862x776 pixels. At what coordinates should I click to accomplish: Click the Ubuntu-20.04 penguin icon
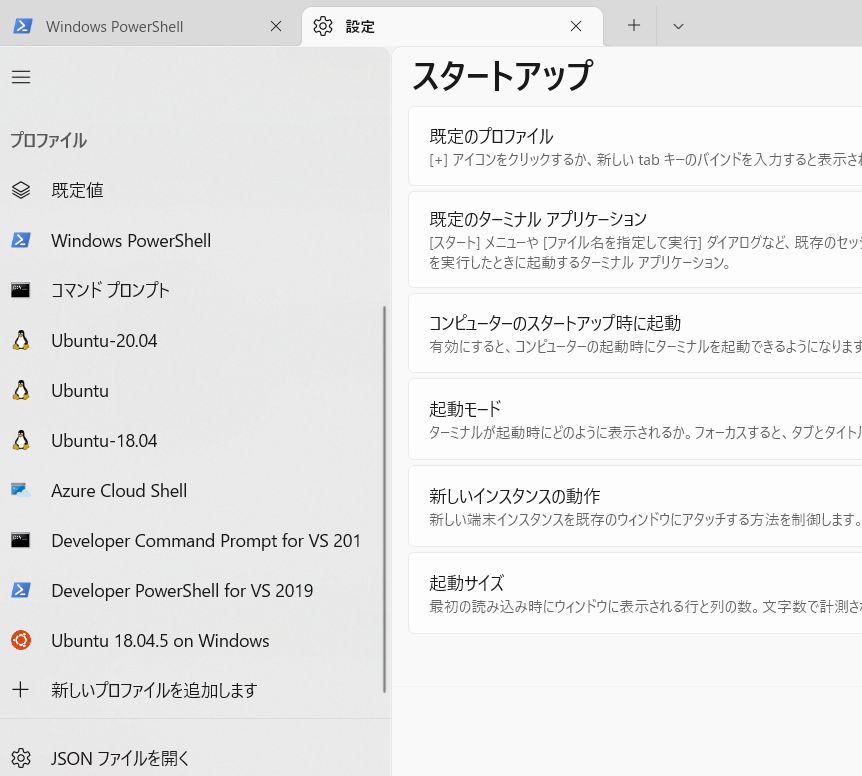[21, 340]
